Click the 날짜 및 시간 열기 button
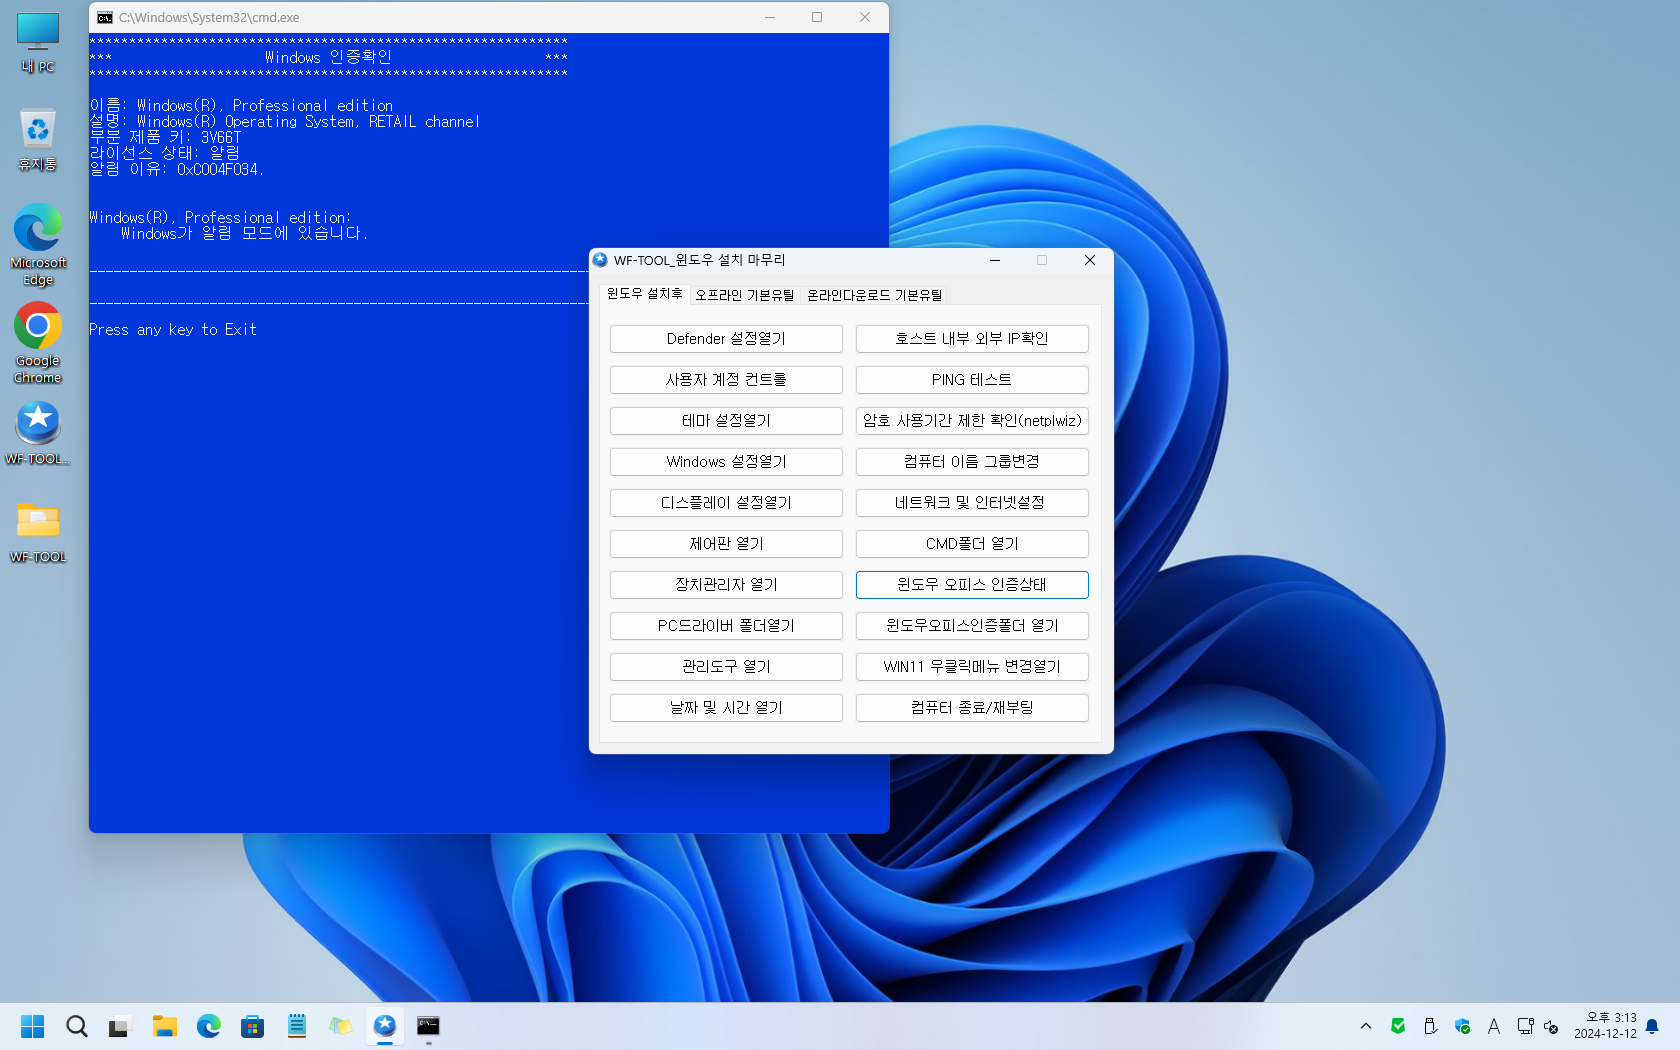This screenshot has width=1680, height=1050. coord(726,708)
